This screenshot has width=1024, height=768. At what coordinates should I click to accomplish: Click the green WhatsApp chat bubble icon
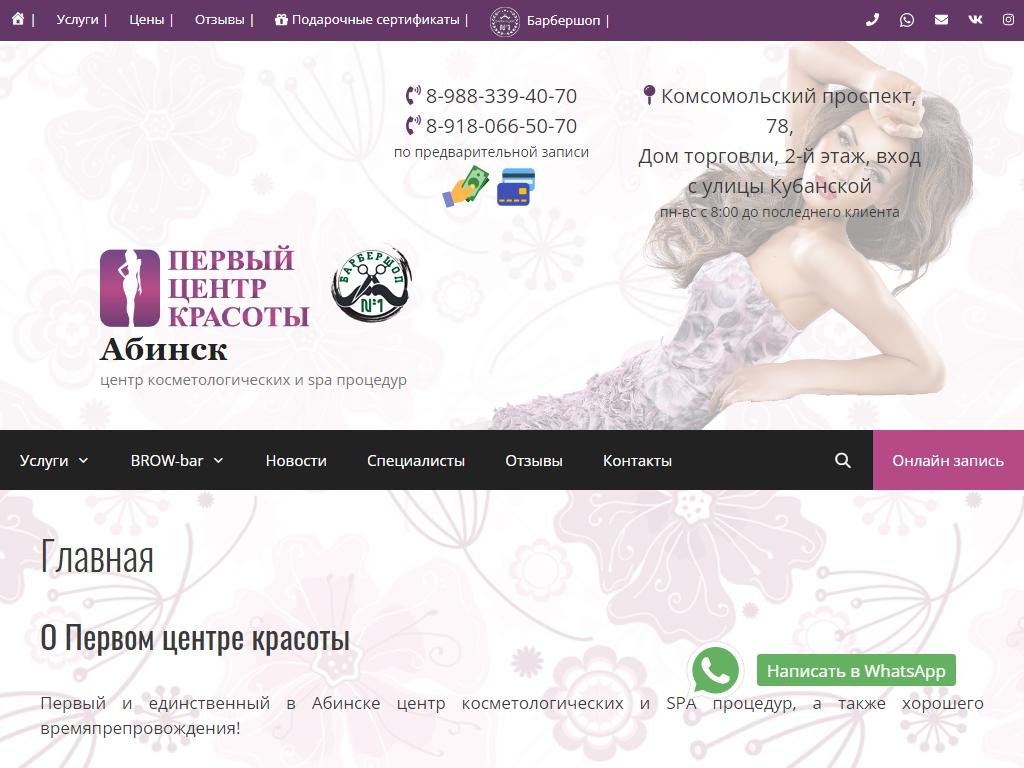716,670
